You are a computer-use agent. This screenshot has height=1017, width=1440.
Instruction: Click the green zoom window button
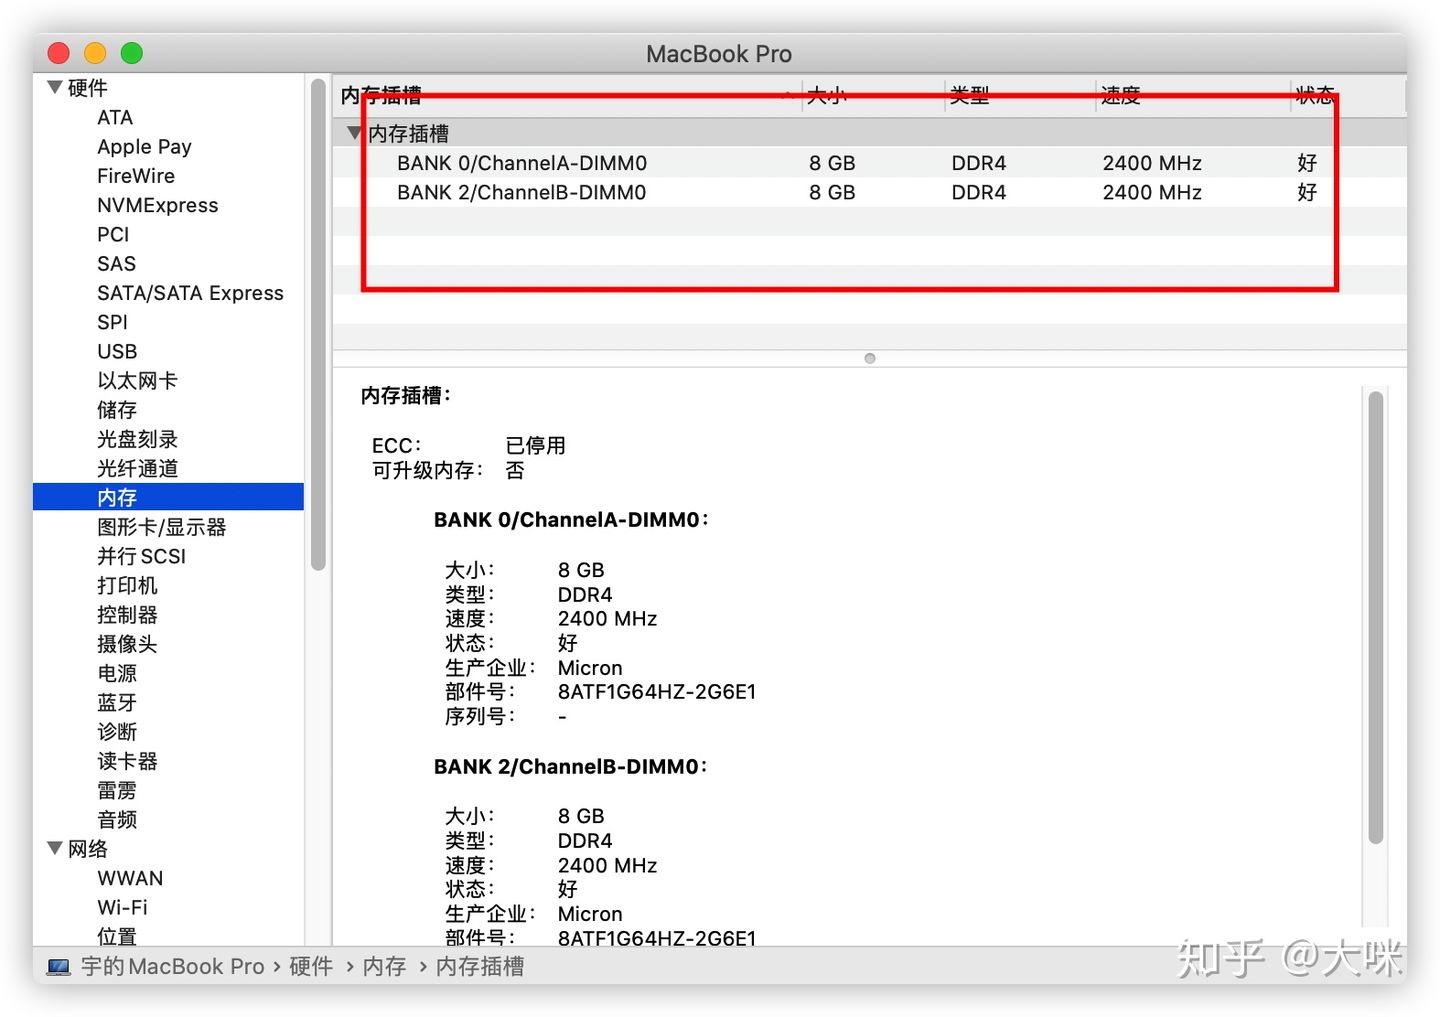(x=132, y=53)
